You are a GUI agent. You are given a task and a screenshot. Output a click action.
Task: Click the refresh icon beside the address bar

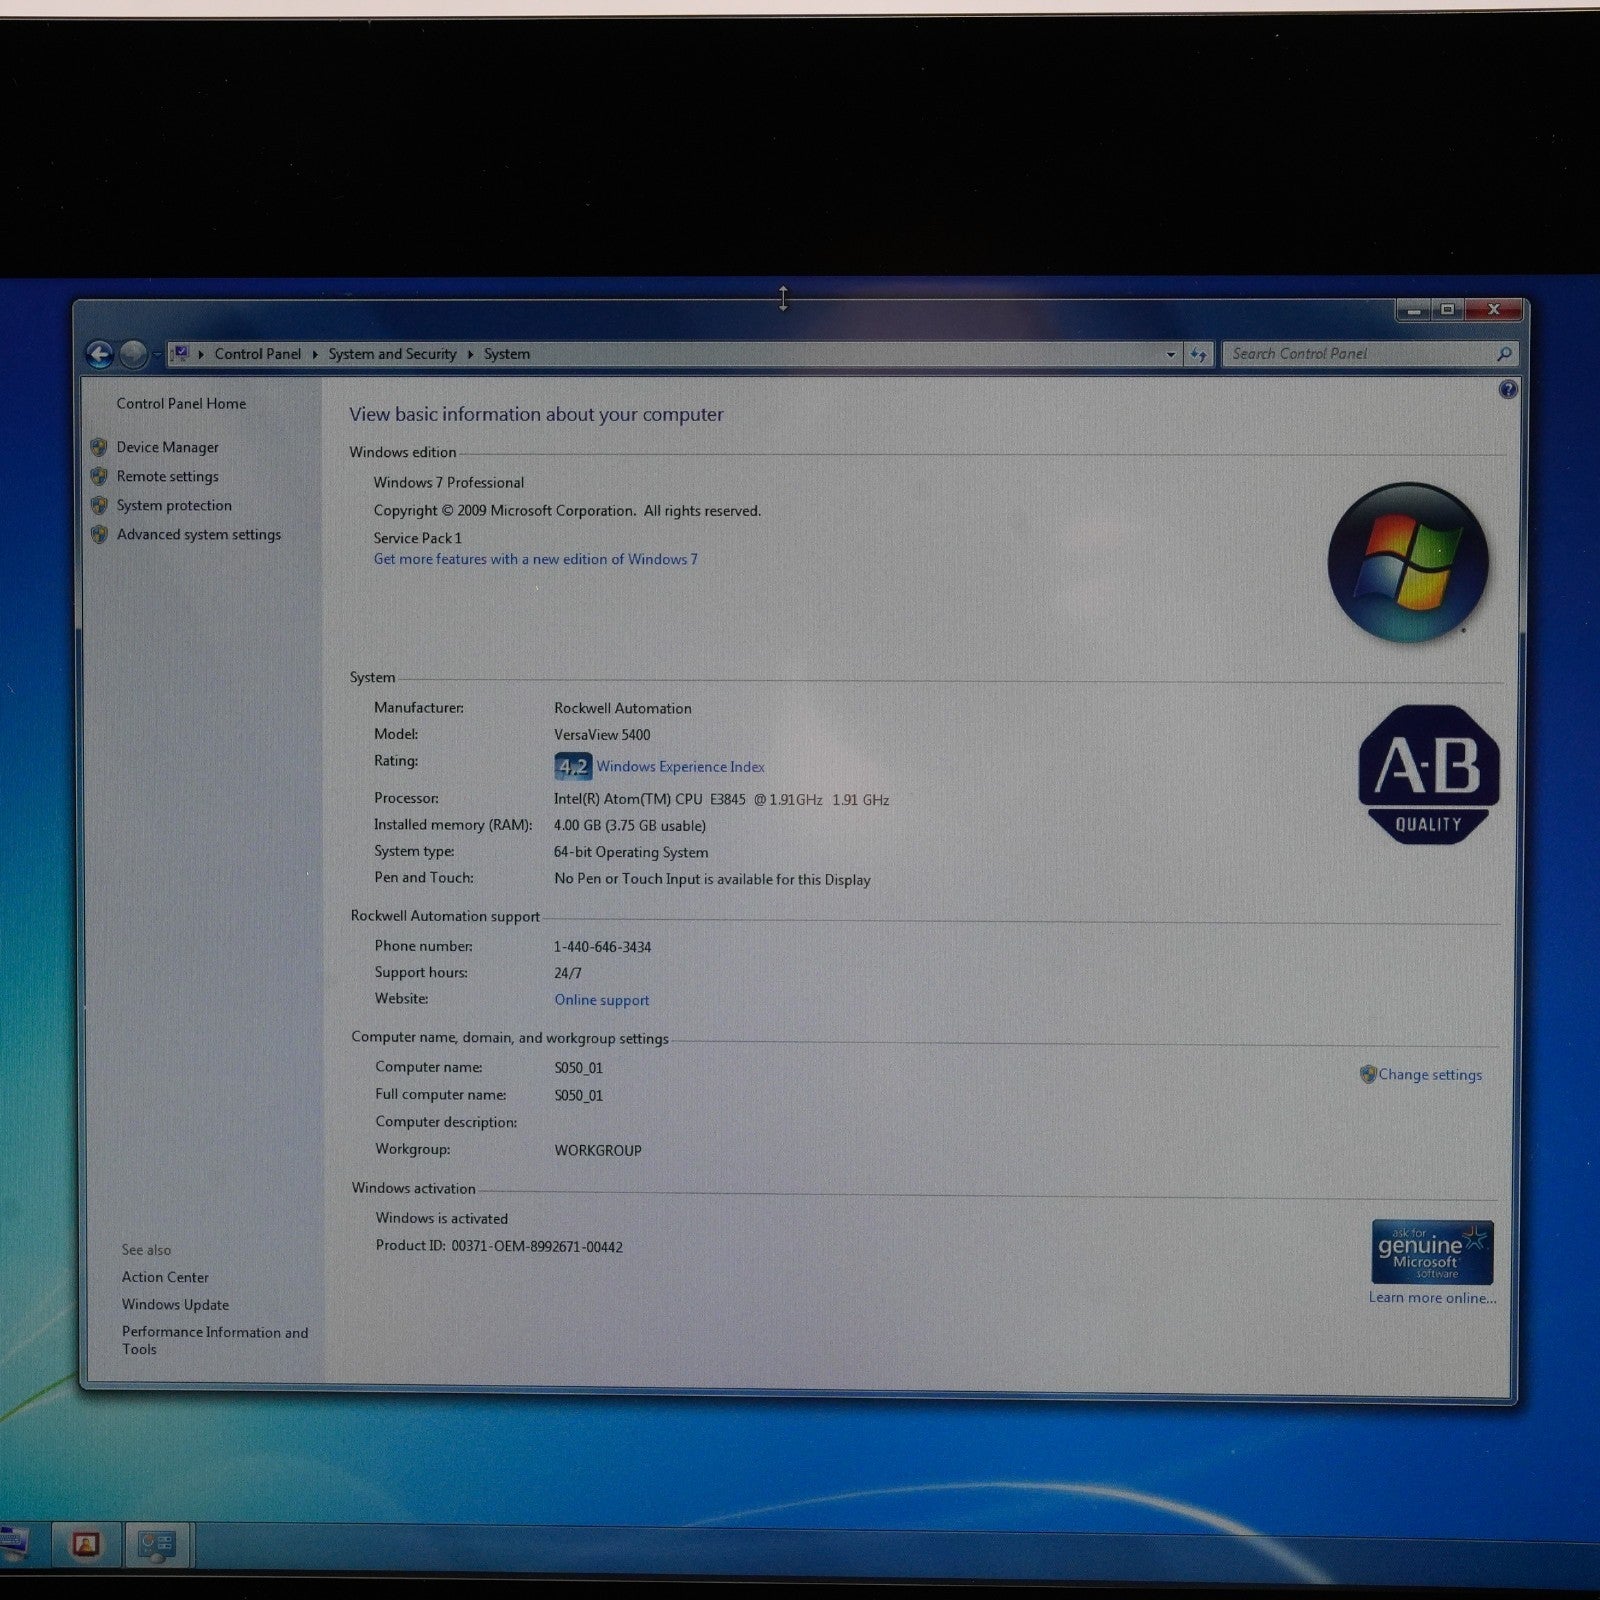click(x=1198, y=355)
